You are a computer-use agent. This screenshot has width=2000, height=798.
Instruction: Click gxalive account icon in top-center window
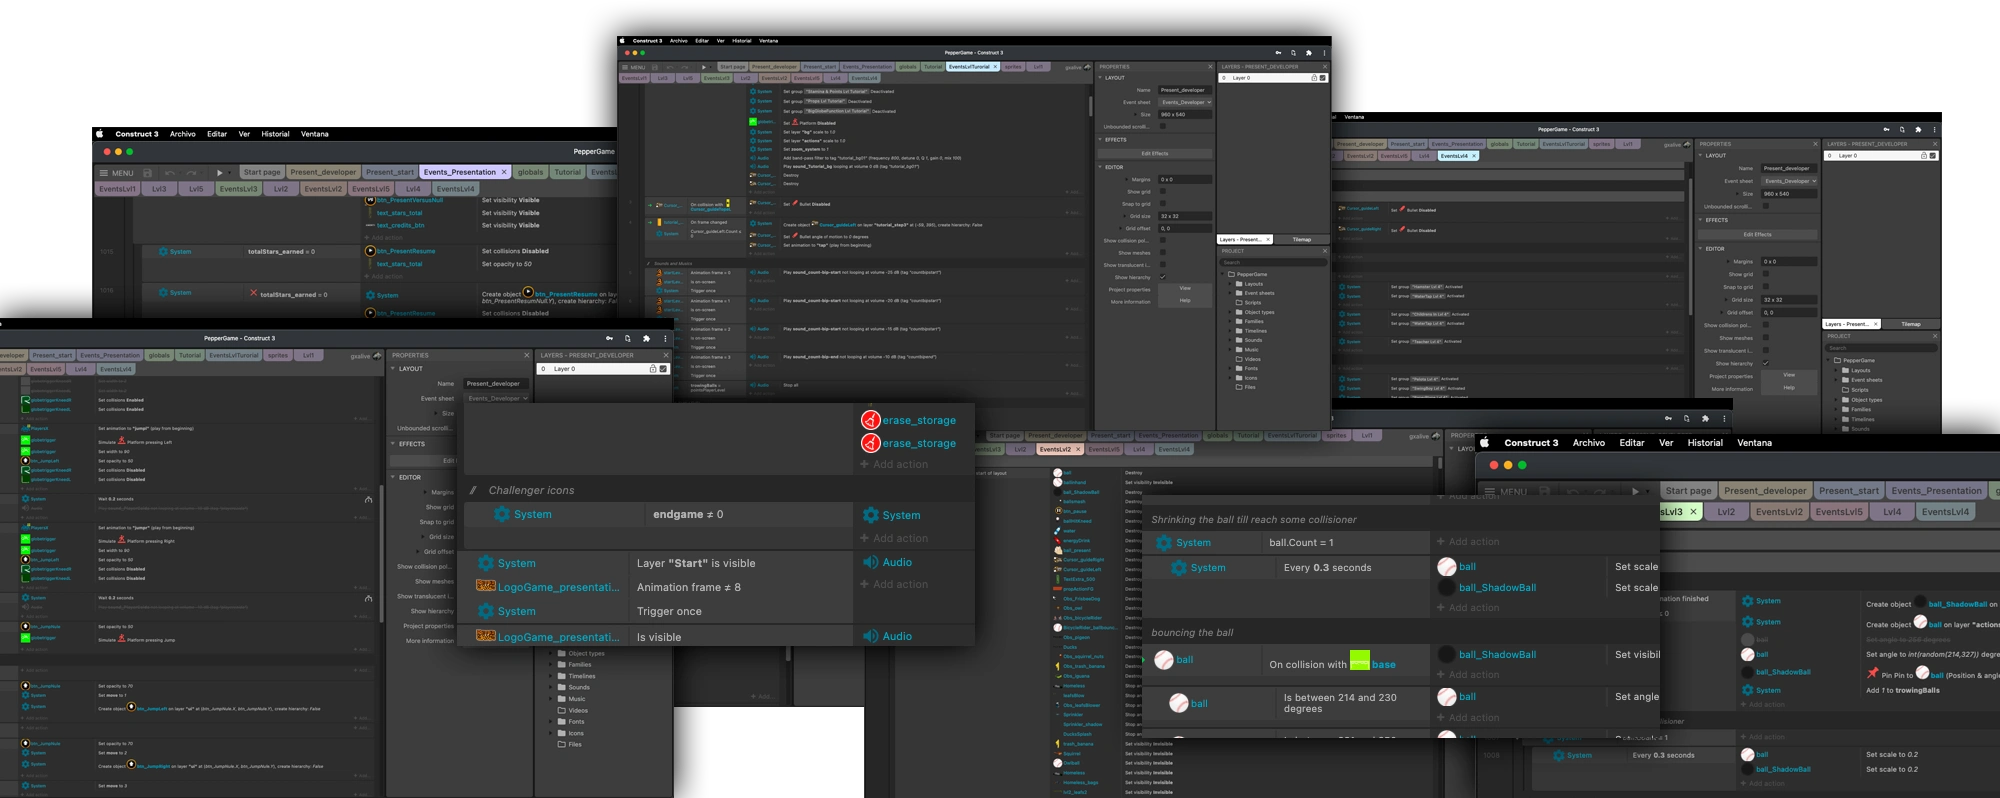click(1088, 67)
